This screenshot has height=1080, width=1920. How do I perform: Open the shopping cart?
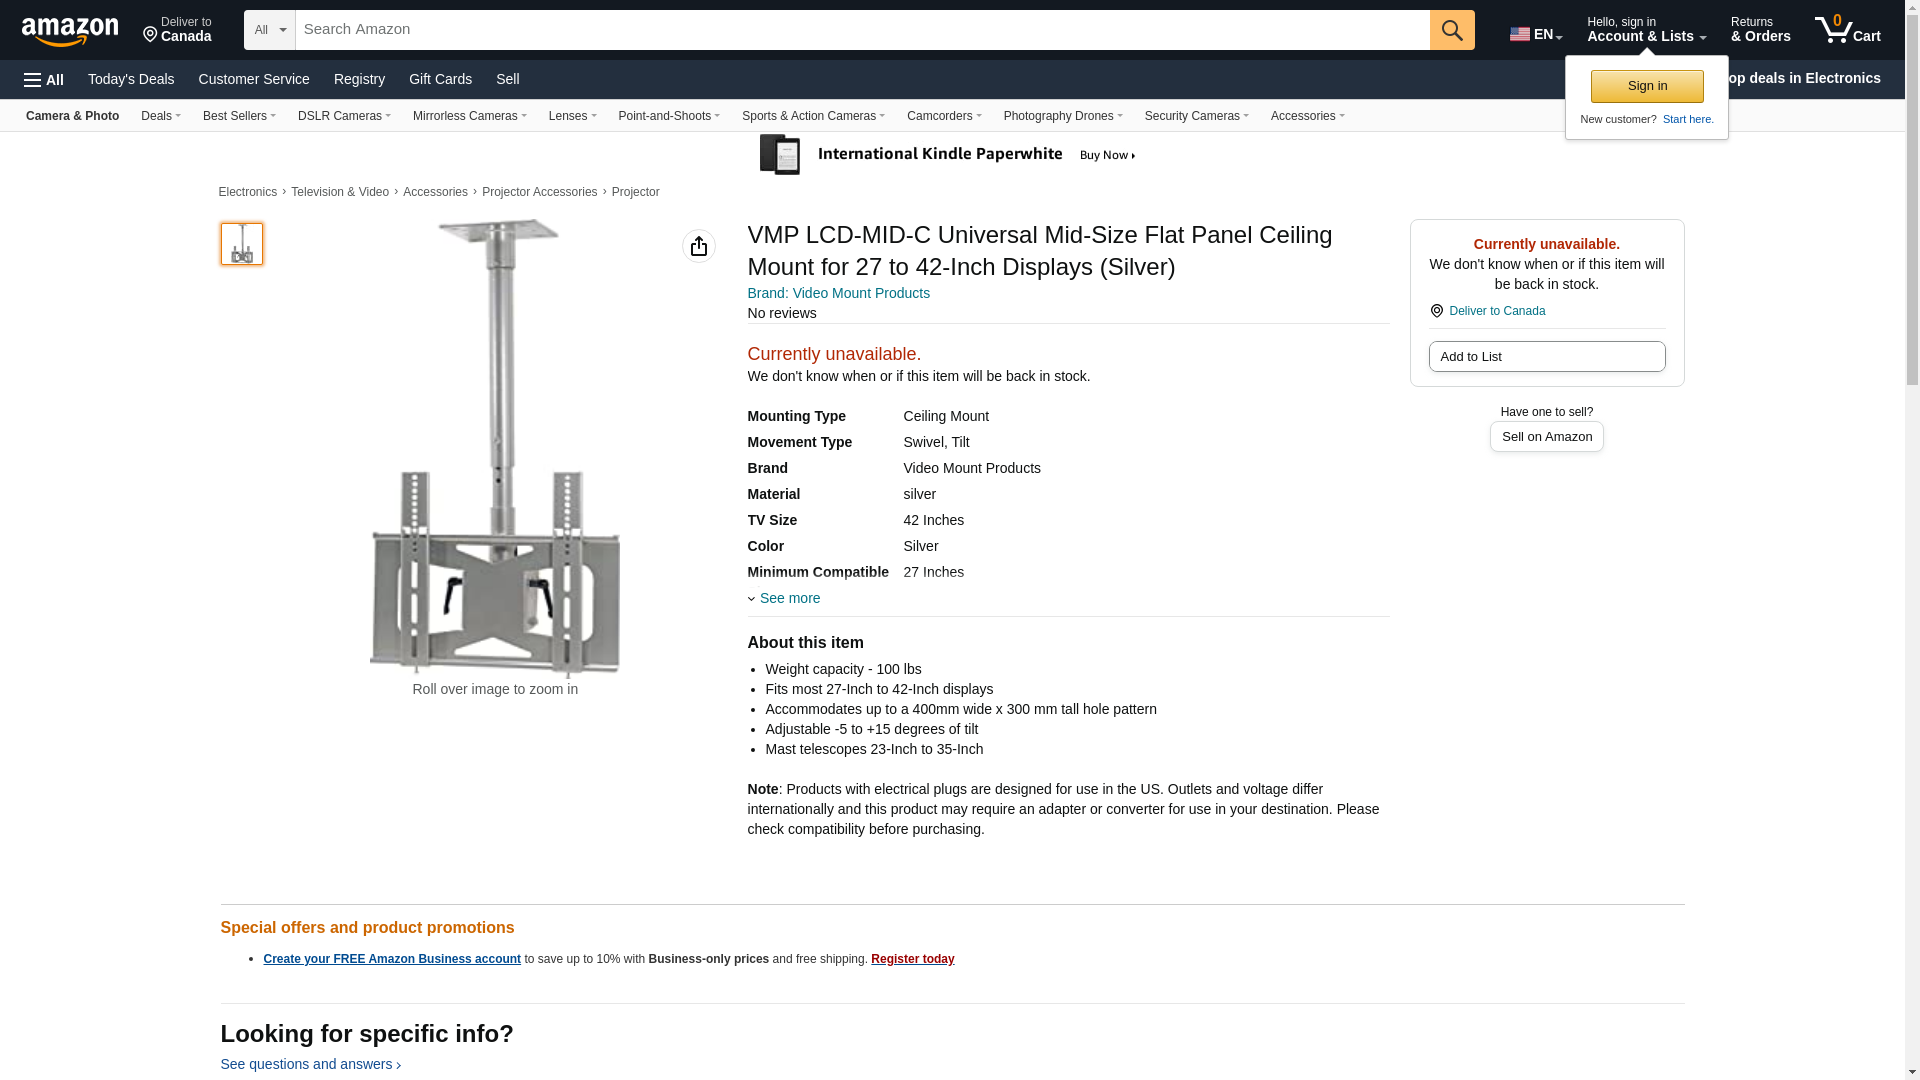[1847, 30]
